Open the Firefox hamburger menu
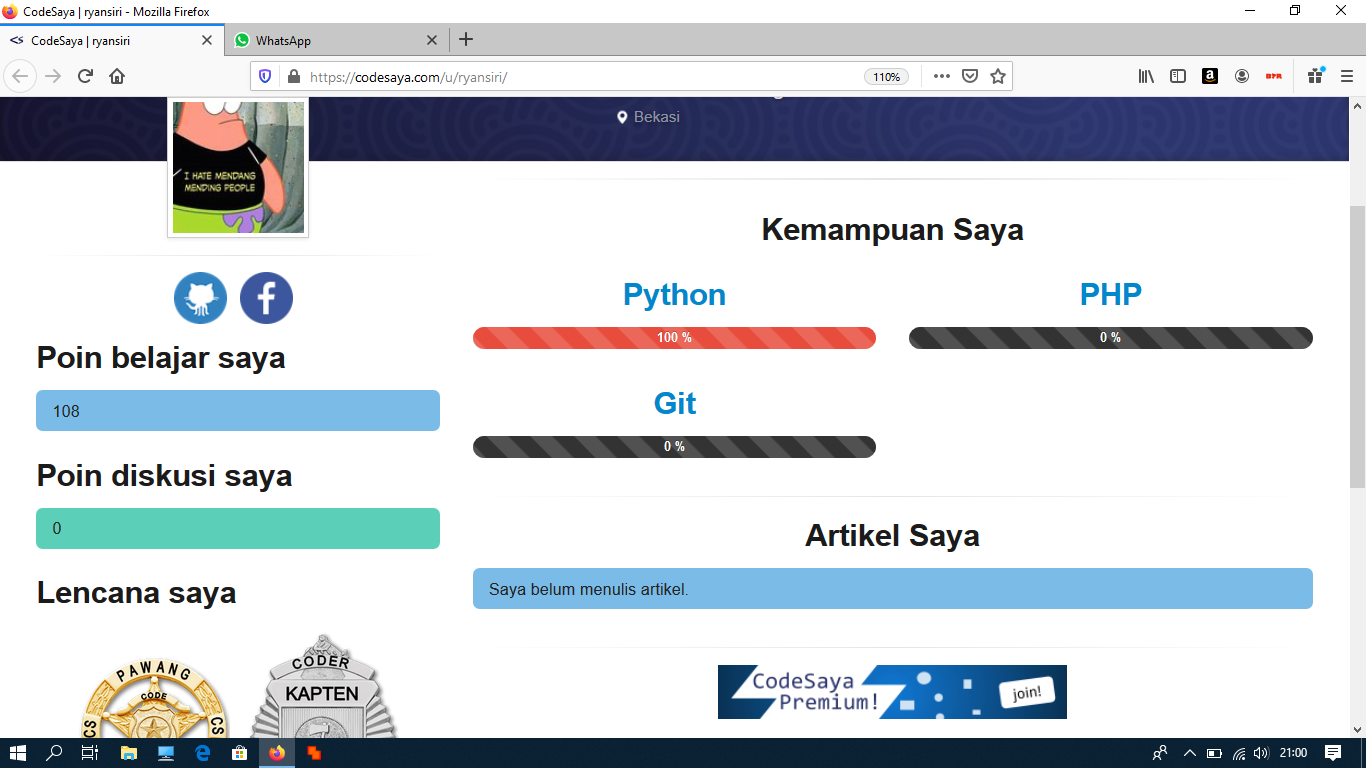This screenshot has height=768, width=1366. tap(1347, 76)
